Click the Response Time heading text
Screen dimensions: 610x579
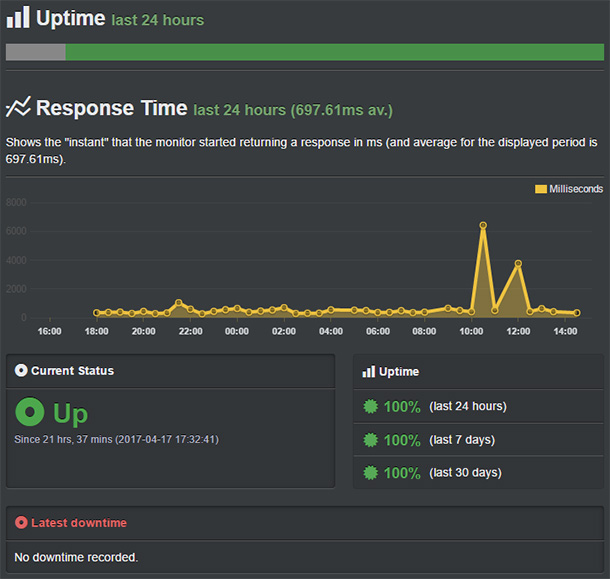click(111, 108)
